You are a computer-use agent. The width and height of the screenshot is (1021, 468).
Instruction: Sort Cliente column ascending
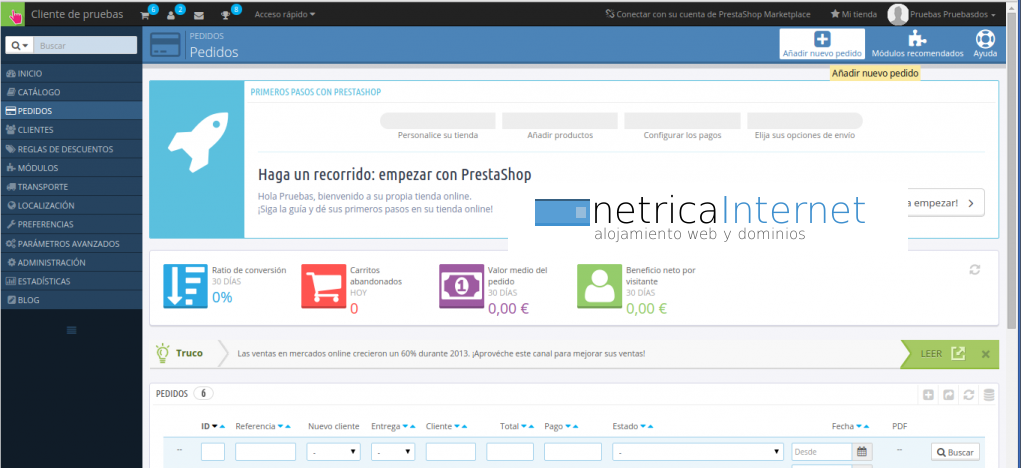pyautogui.click(x=464, y=427)
